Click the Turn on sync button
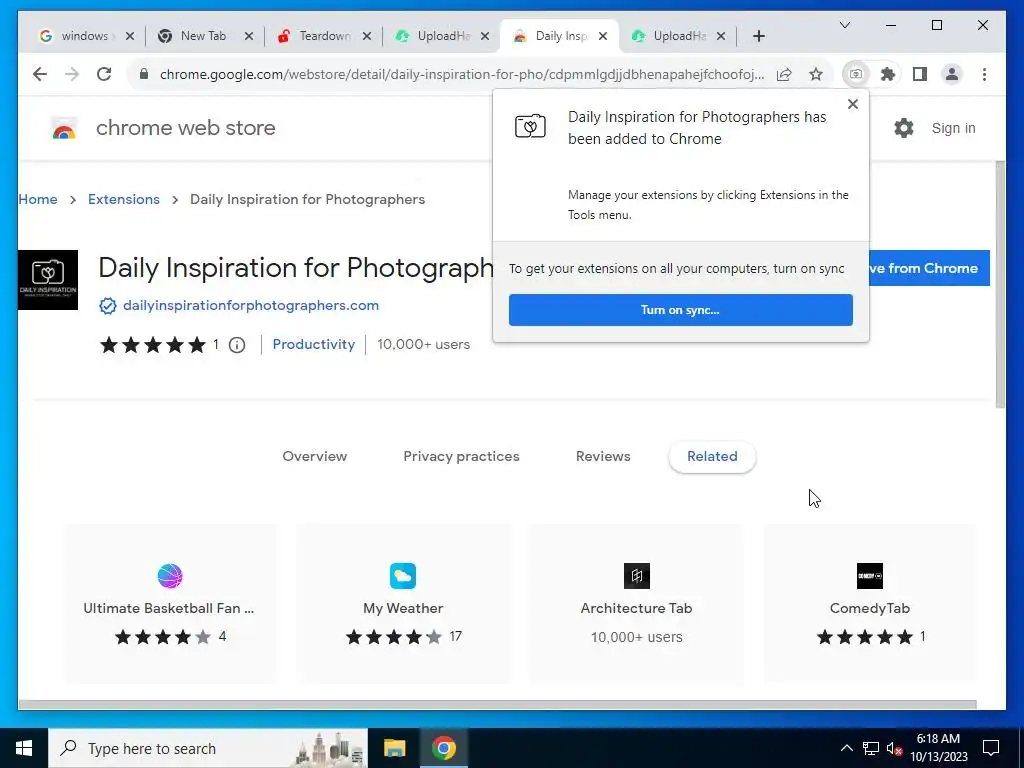Viewport: 1024px width, 768px height. 680,310
